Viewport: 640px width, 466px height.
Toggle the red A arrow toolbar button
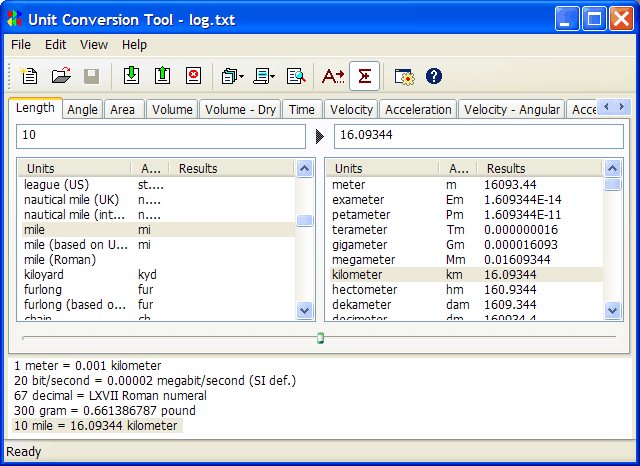[332, 75]
